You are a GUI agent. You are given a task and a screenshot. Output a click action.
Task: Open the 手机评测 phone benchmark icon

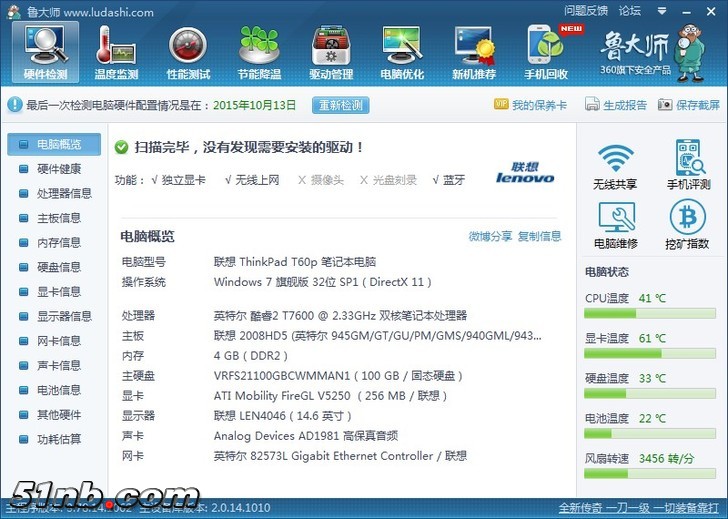click(687, 166)
